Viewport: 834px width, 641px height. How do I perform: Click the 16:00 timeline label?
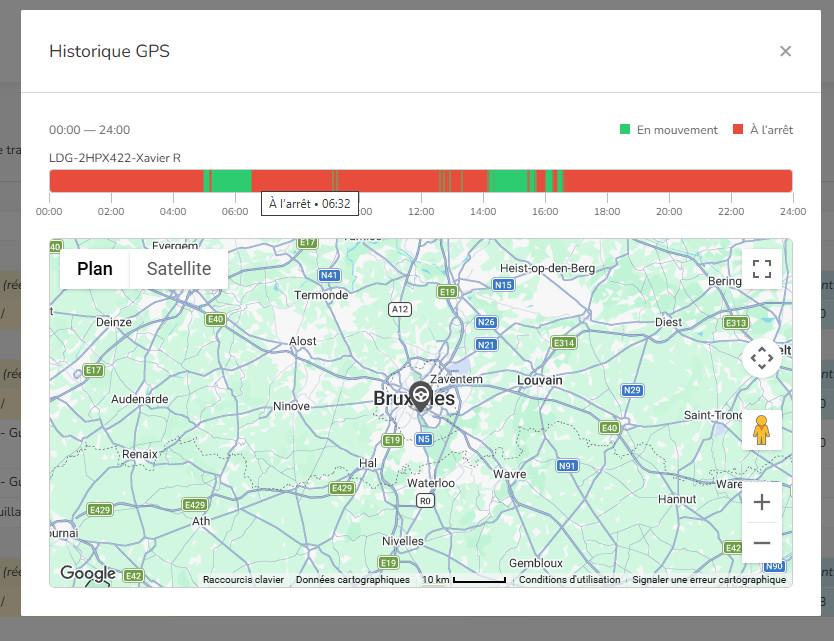pos(545,211)
